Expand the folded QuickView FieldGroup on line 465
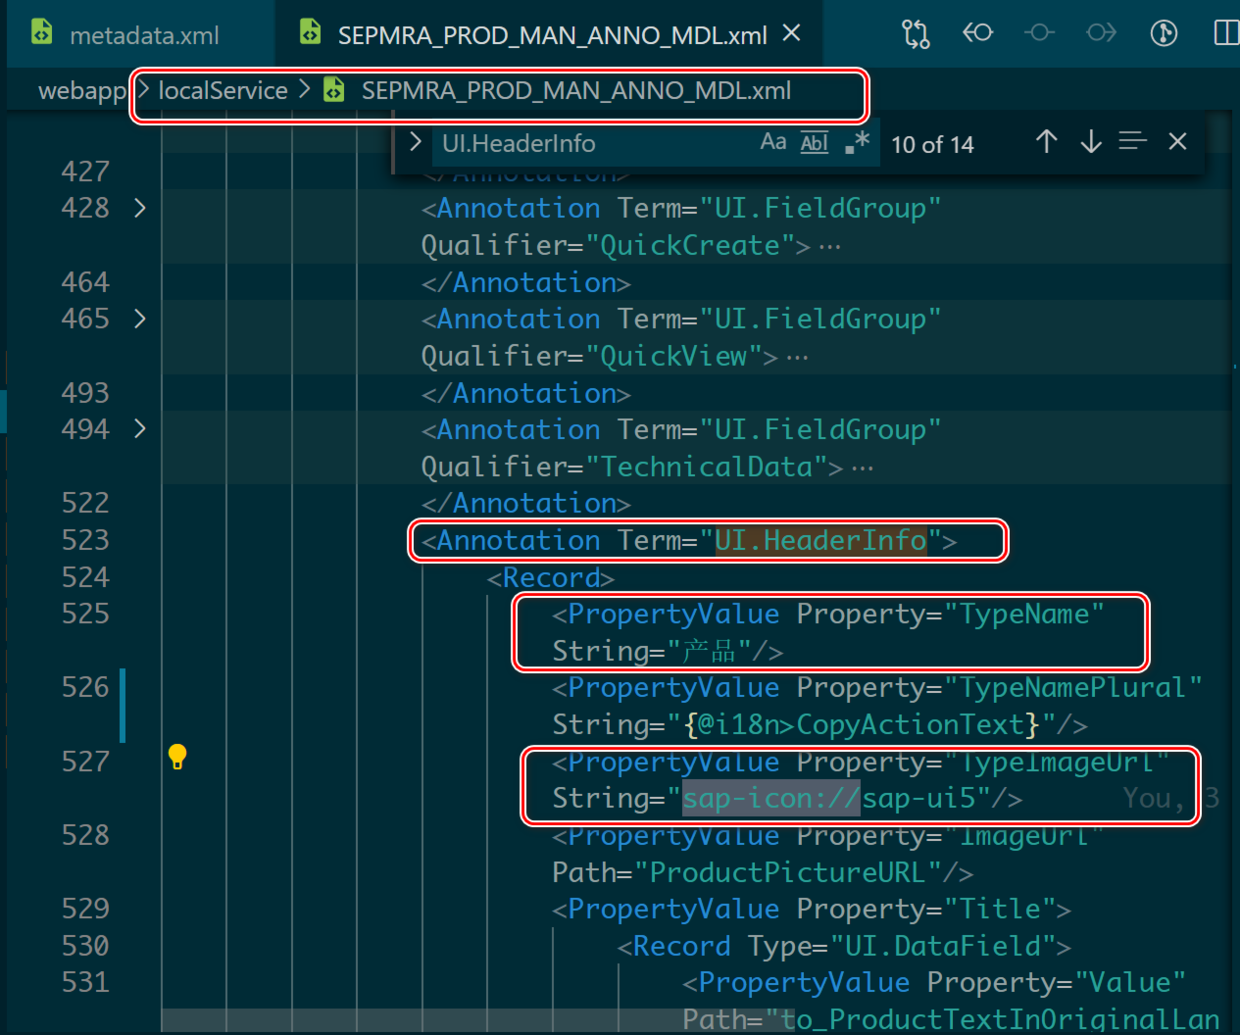 140,319
